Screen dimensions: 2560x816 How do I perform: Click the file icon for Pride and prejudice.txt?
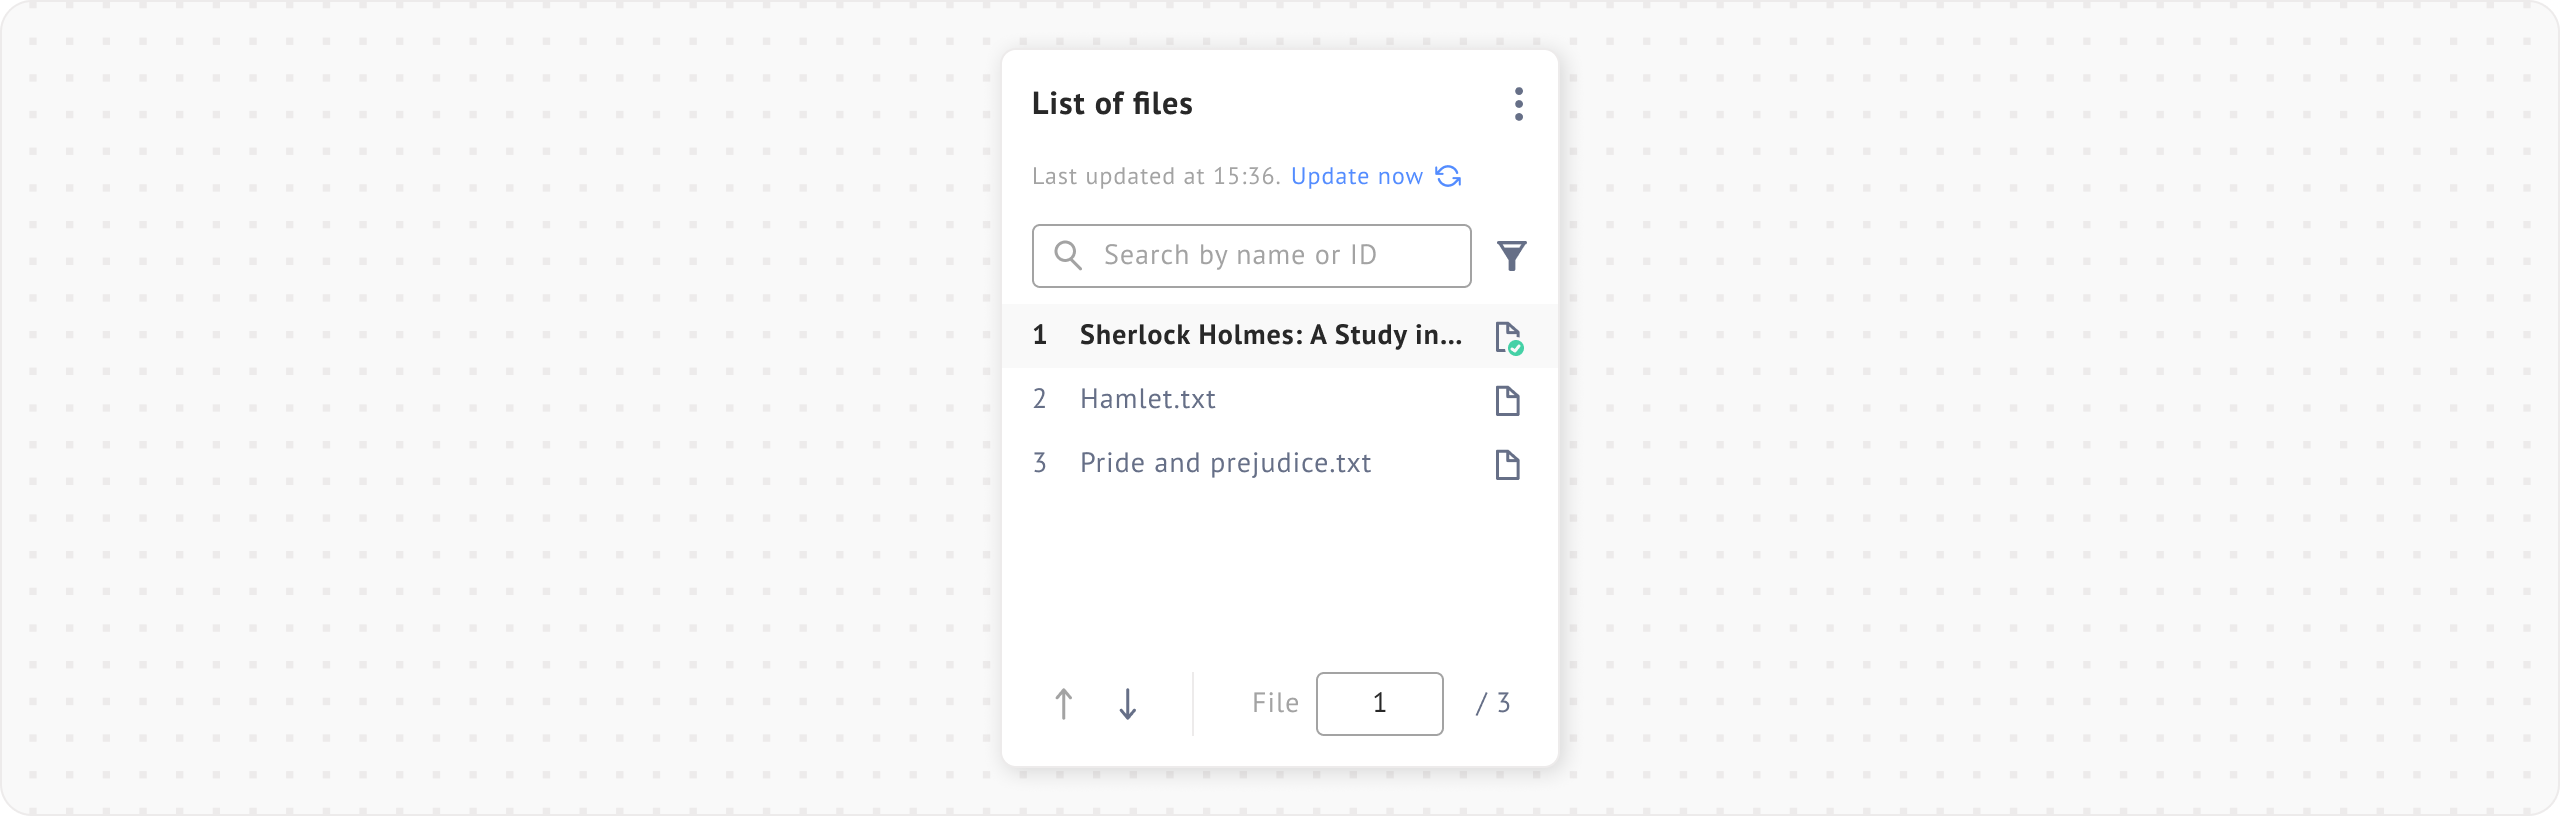(x=1507, y=465)
